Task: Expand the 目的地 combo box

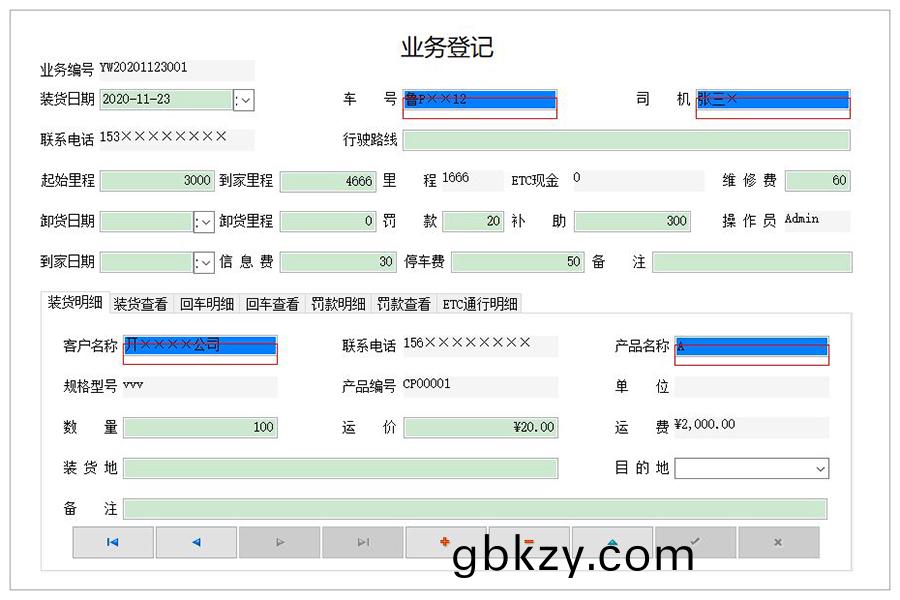Action: (x=819, y=468)
